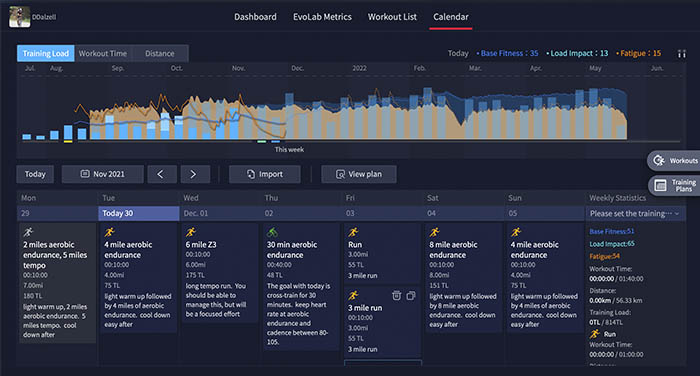Screen dimensions: 700x376
Task: Click the runner icon on Monday workout
Action: click(x=29, y=232)
